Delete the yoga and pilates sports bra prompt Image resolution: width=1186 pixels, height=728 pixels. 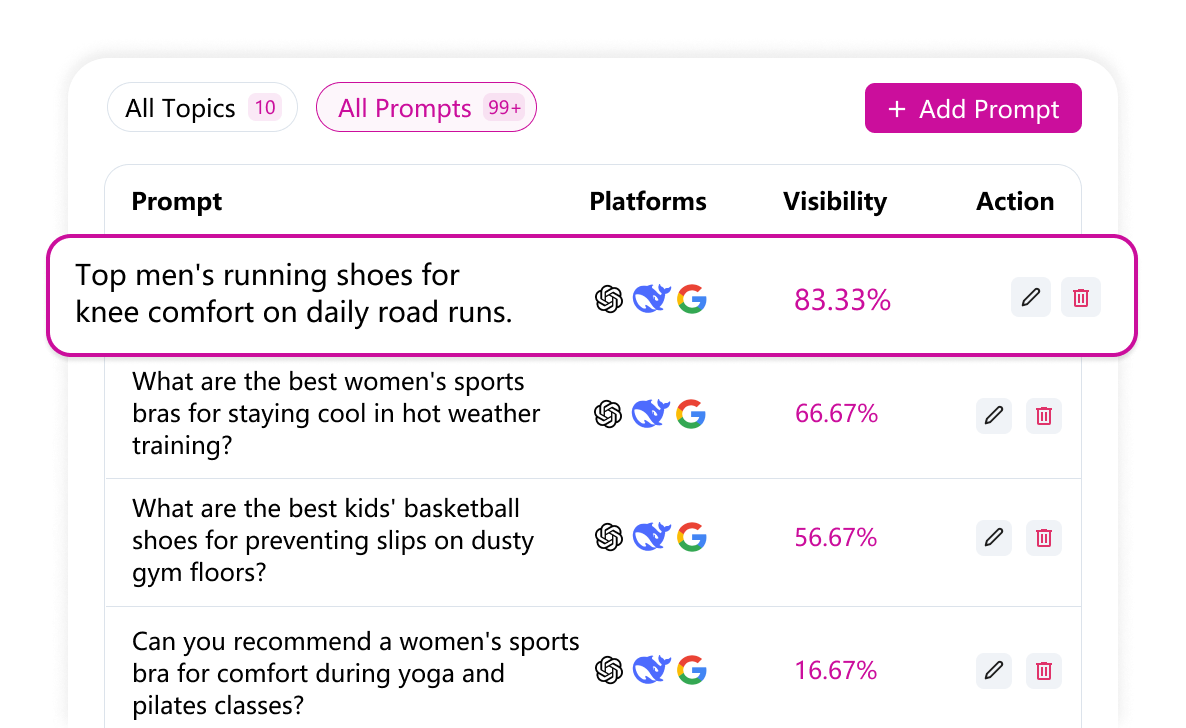pyautogui.click(x=1044, y=670)
